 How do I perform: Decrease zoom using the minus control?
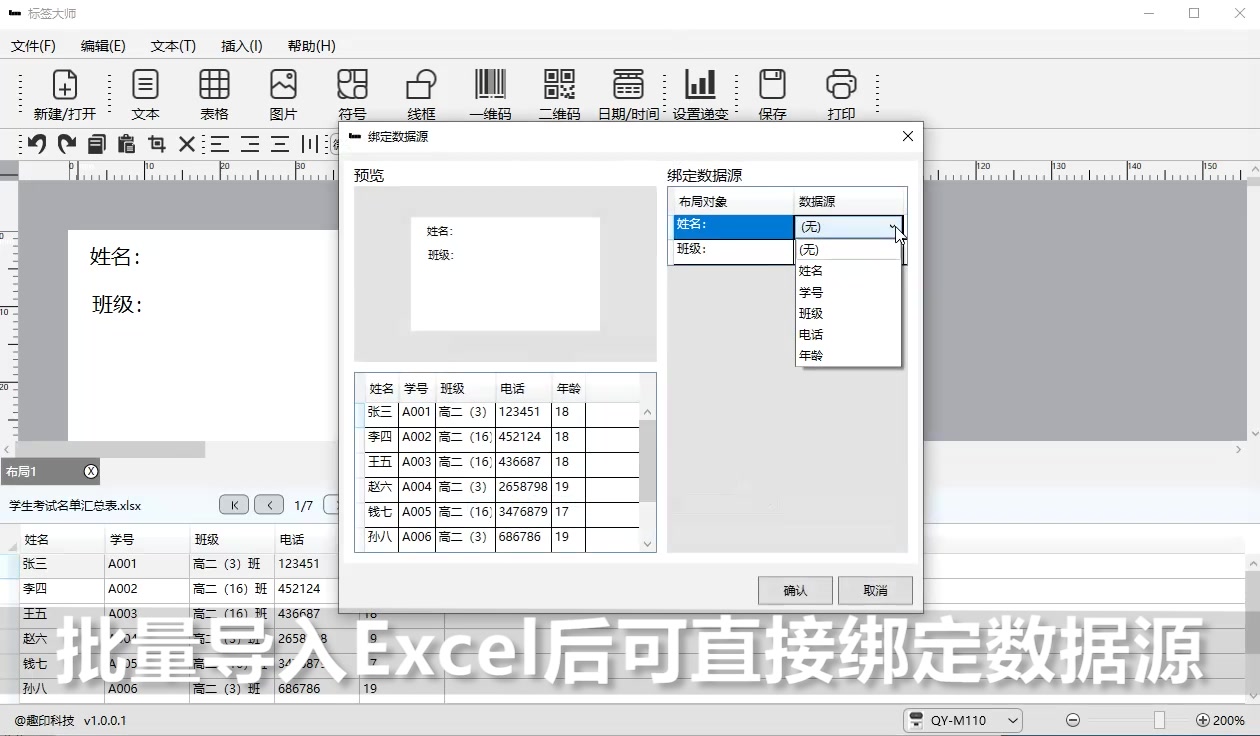pyautogui.click(x=1073, y=720)
